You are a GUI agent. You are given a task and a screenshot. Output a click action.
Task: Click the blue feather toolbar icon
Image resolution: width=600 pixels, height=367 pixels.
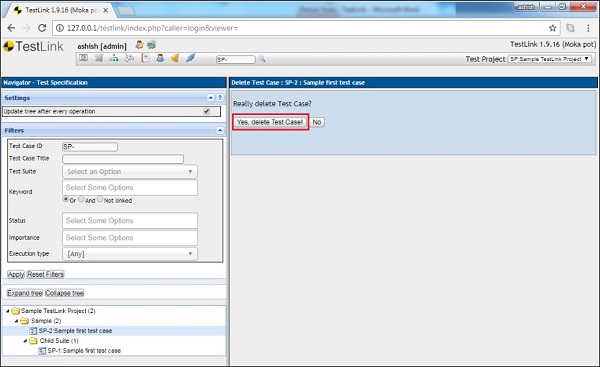[190, 58]
